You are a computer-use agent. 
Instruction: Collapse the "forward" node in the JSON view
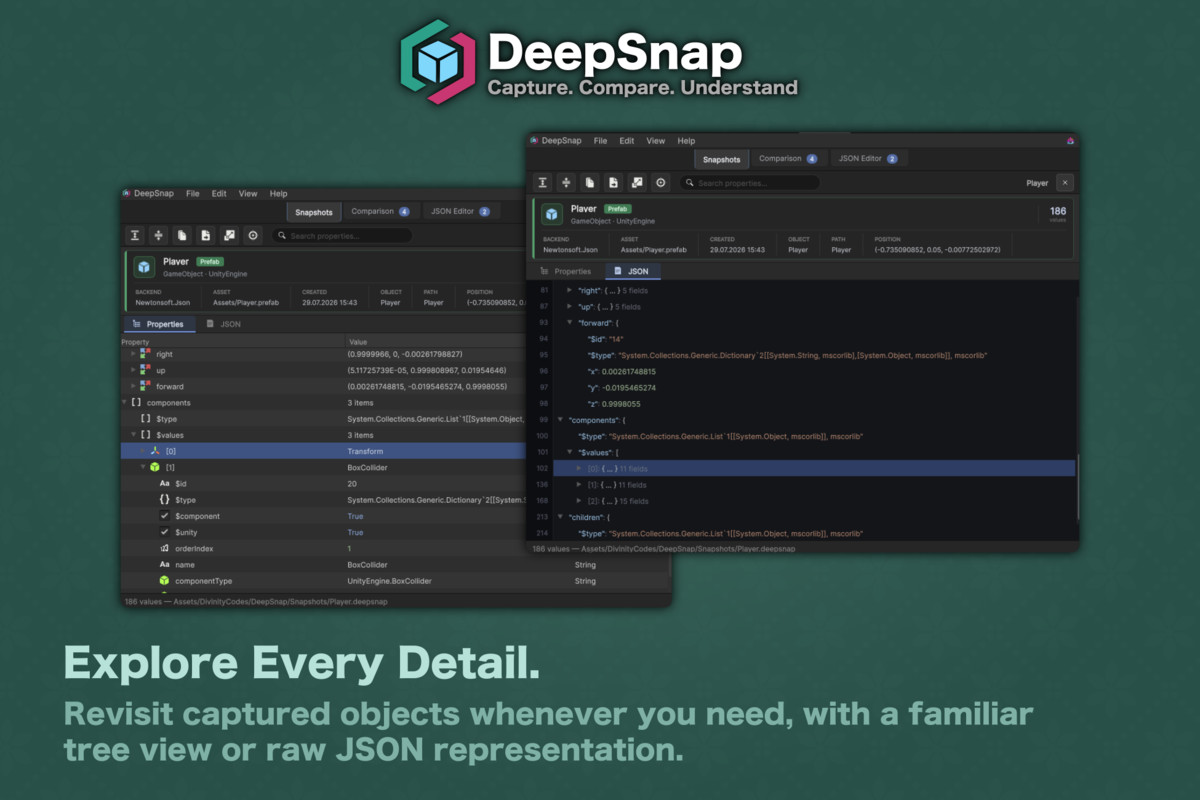coord(569,323)
